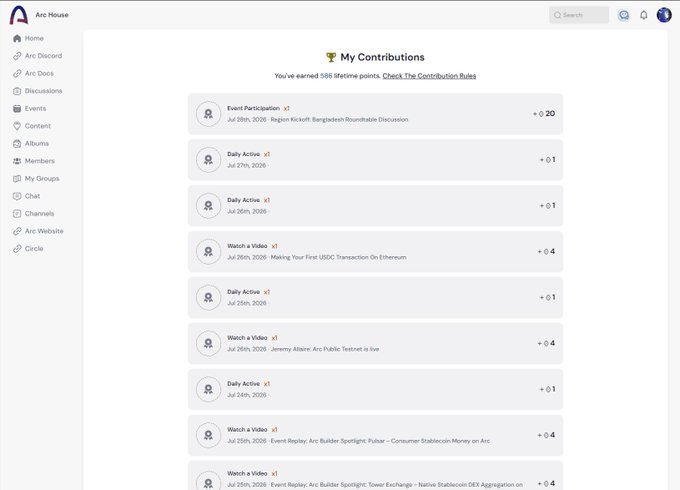
Task: Open Arc Discord link text
Action: [x=43, y=56]
